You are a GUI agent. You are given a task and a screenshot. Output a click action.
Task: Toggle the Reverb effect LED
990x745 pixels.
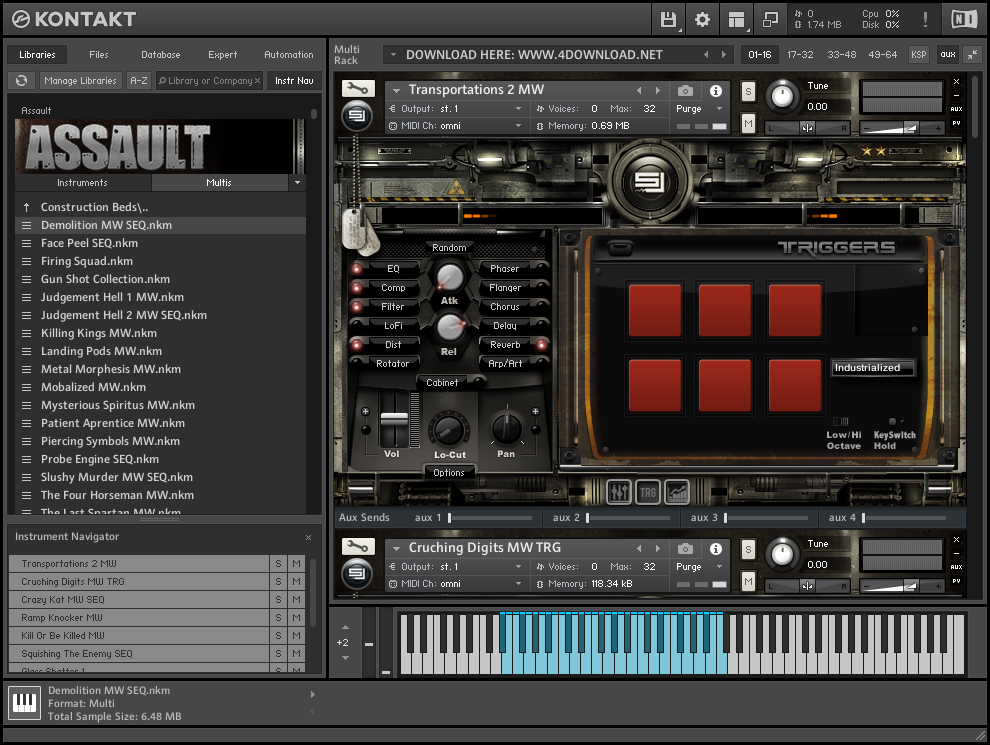tap(541, 345)
